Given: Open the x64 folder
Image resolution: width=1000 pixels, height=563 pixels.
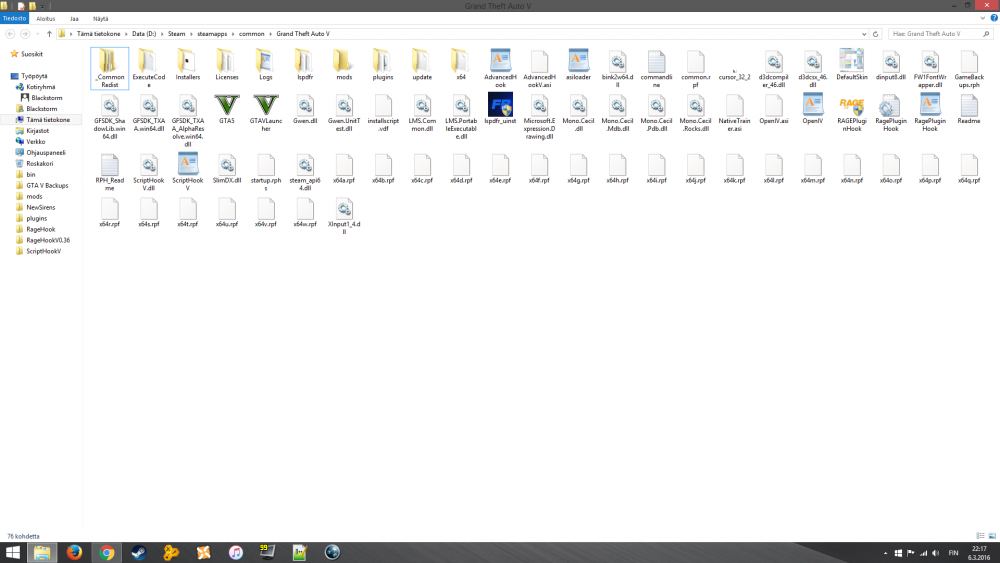Looking at the screenshot, I should [460, 61].
